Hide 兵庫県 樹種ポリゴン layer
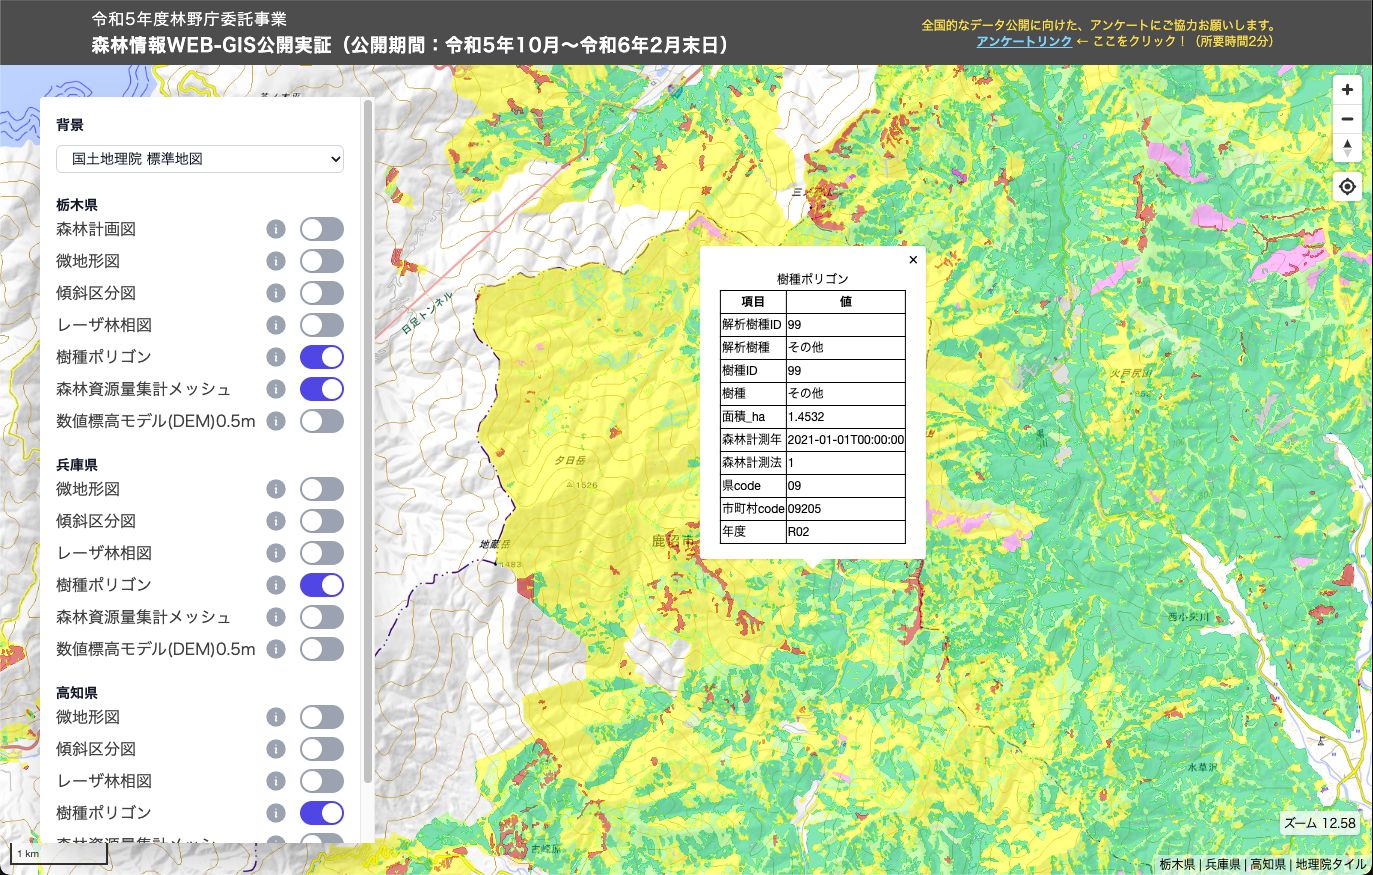1373x875 pixels. [x=322, y=585]
